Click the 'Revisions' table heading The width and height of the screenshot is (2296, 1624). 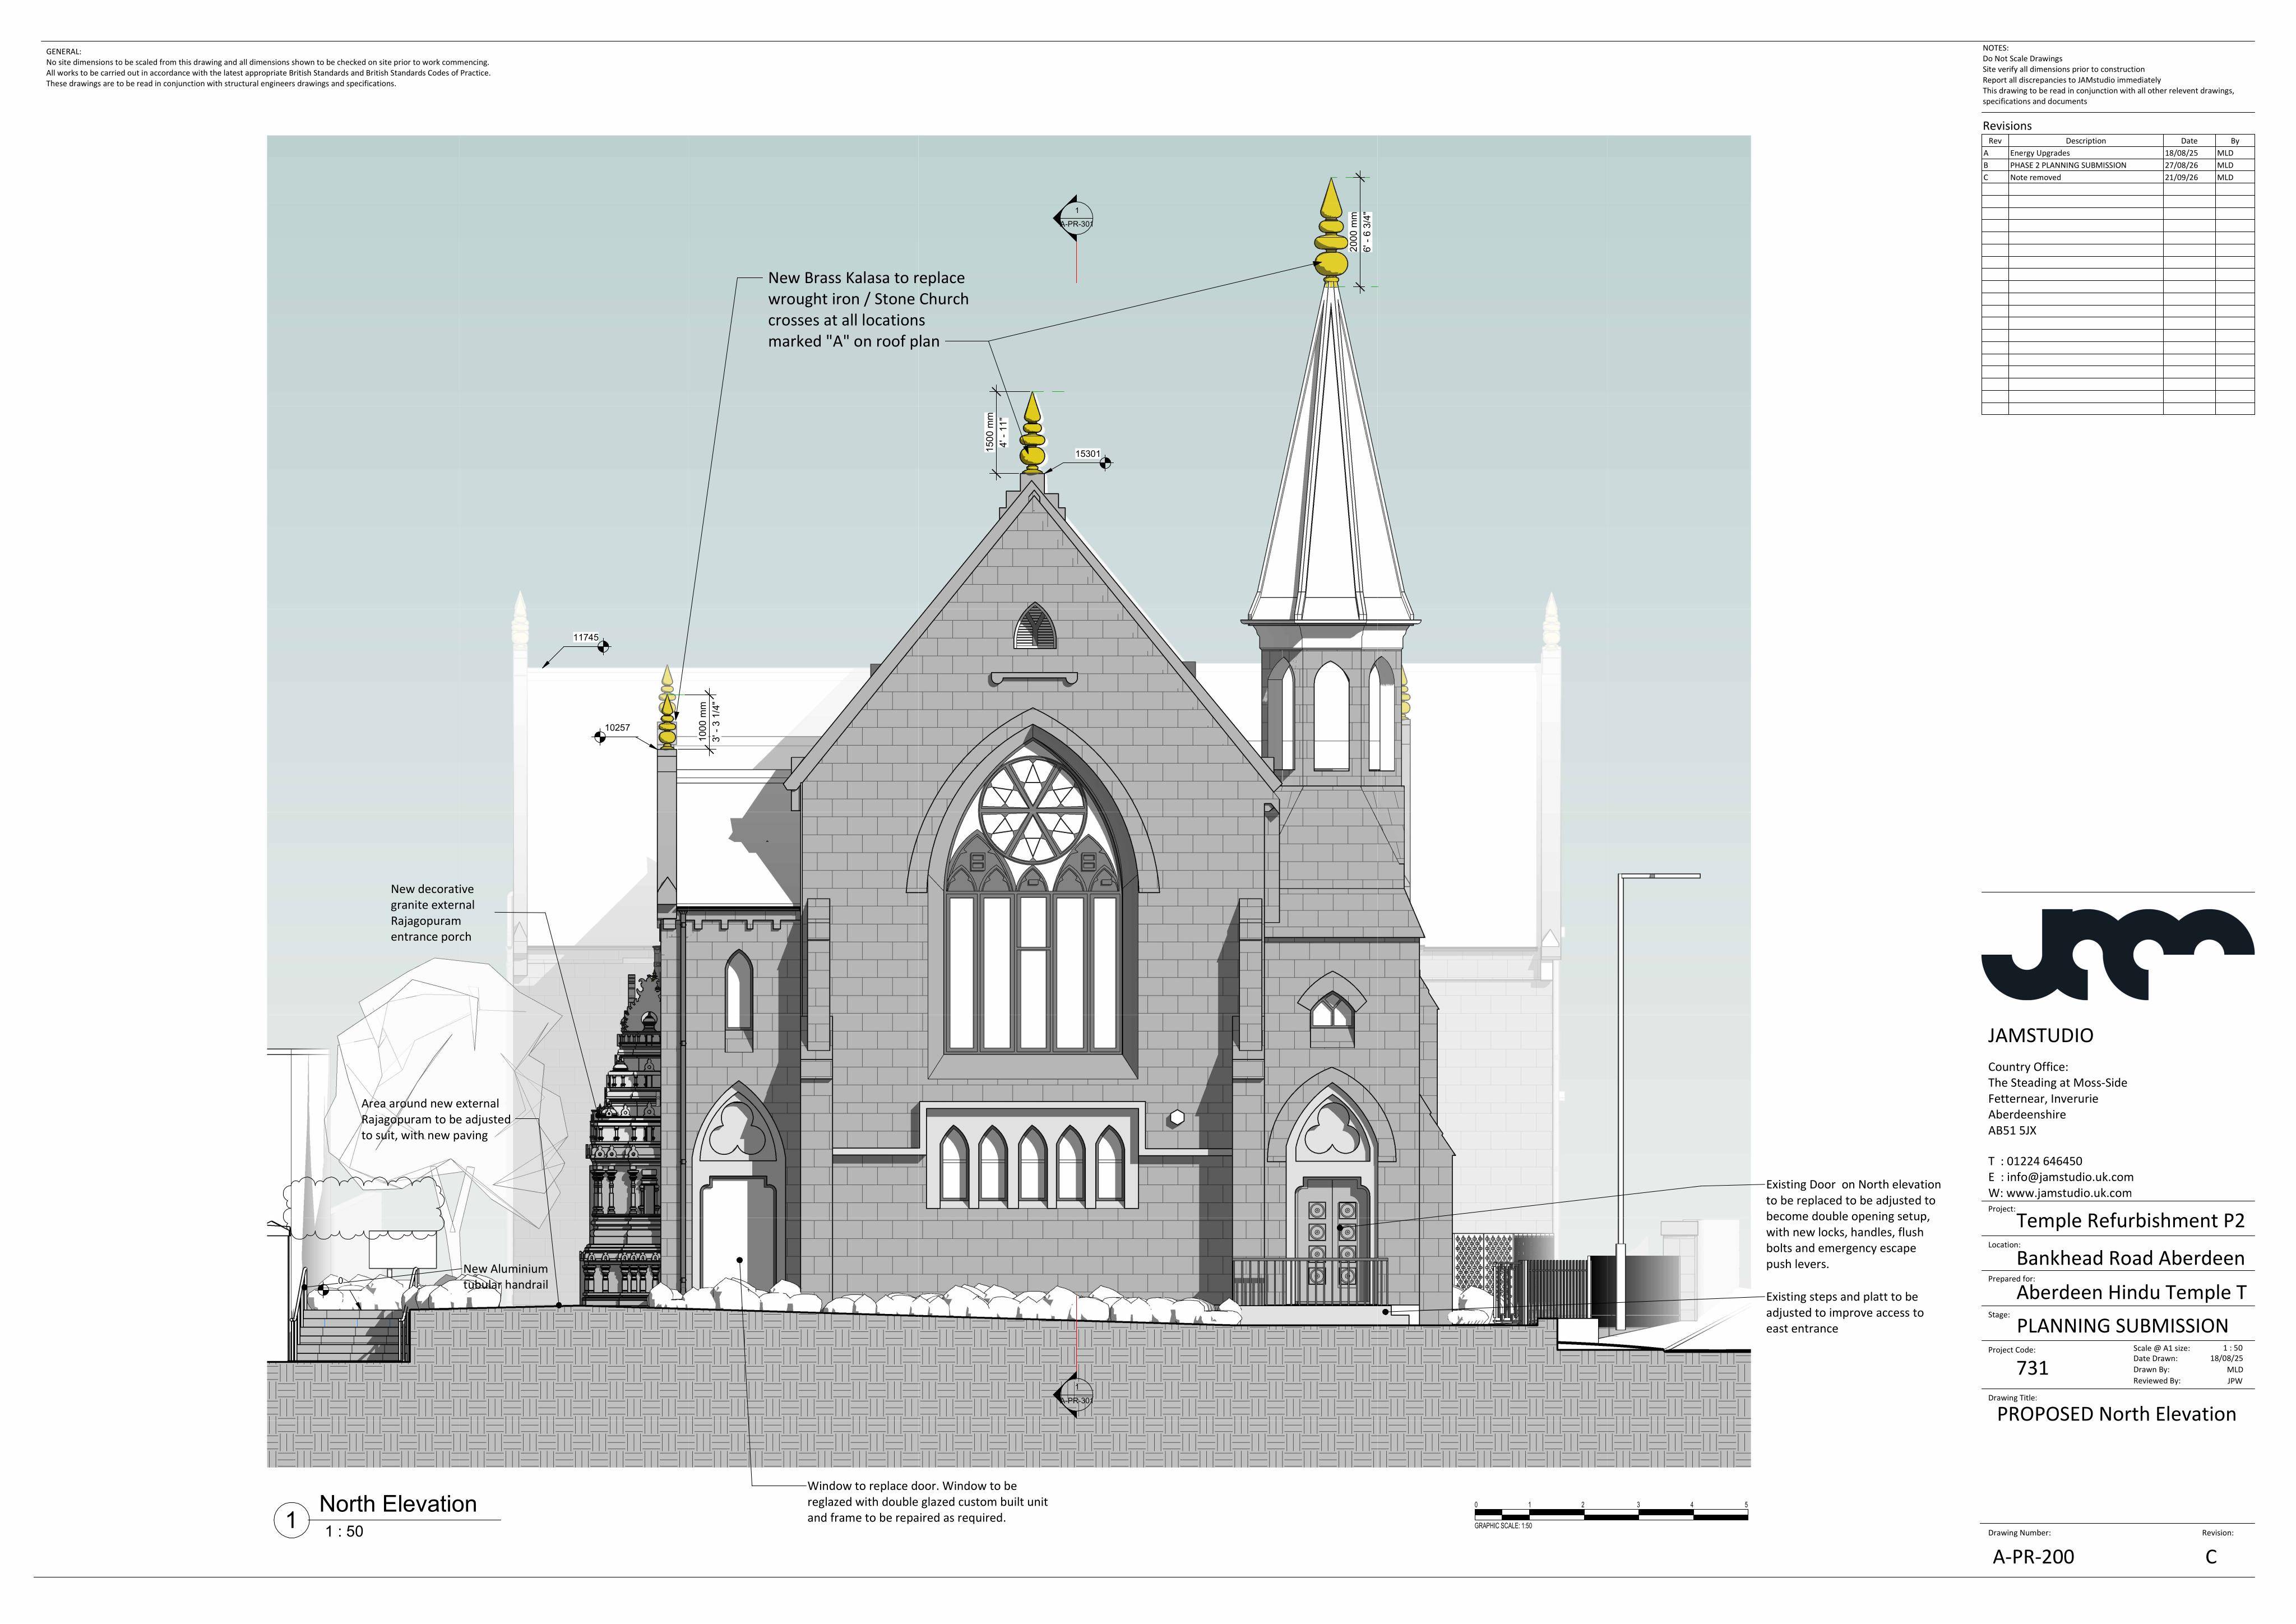click(x=2007, y=126)
